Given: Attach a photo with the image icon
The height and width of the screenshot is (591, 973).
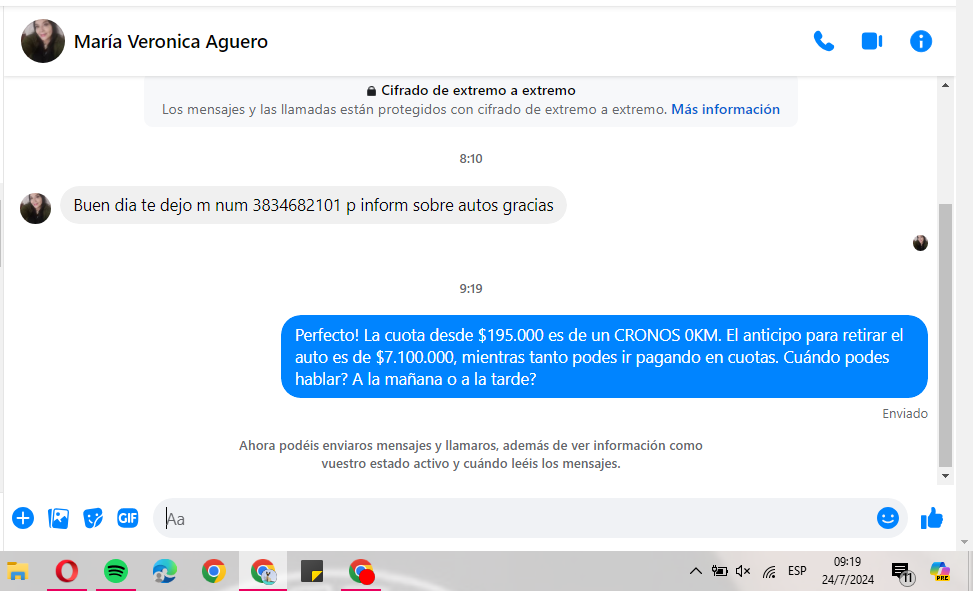Looking at the screenshot, I should [58, 518].
